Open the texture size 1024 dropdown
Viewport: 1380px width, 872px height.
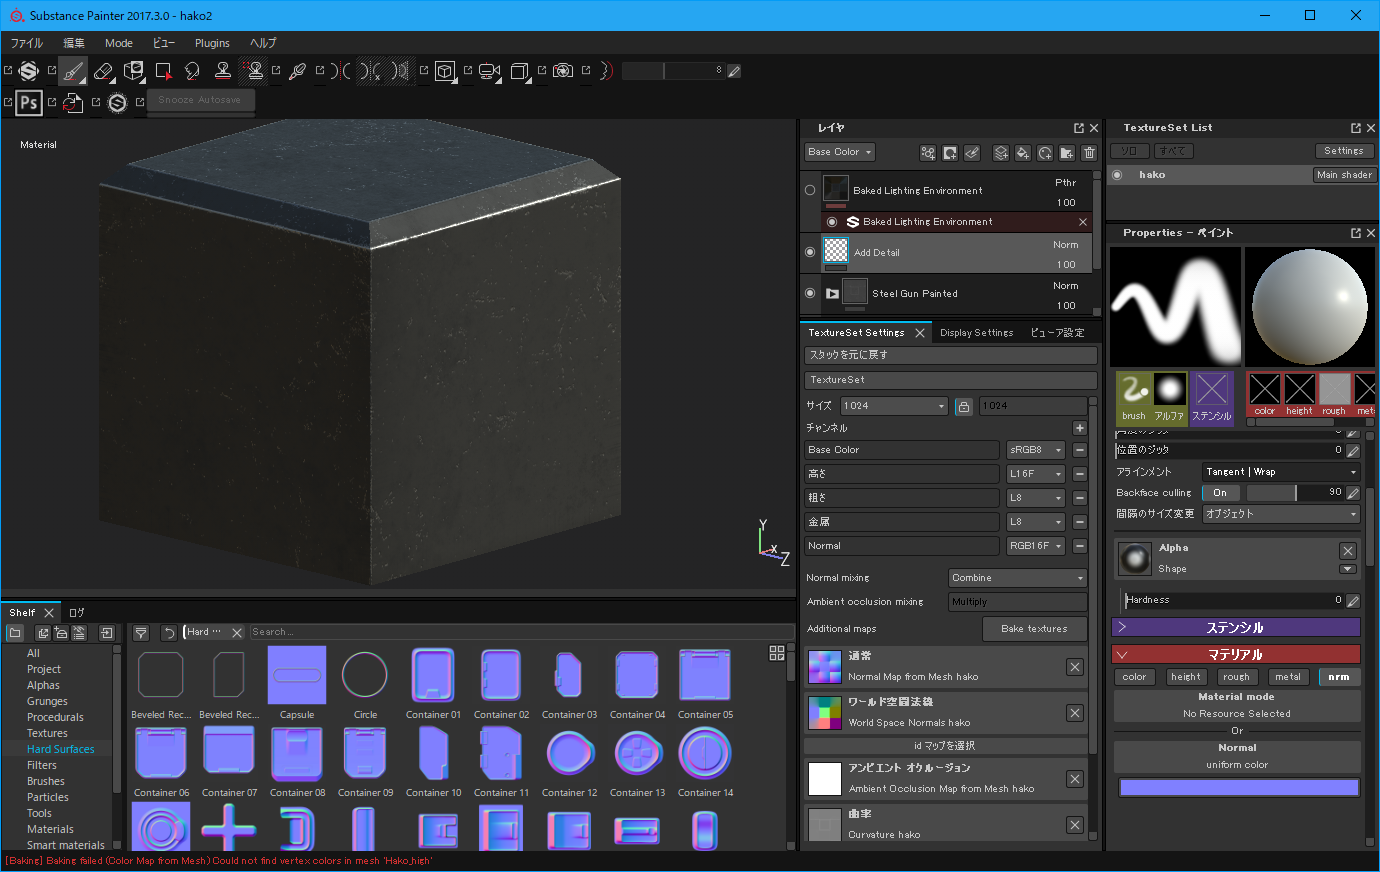click(894, 406)
